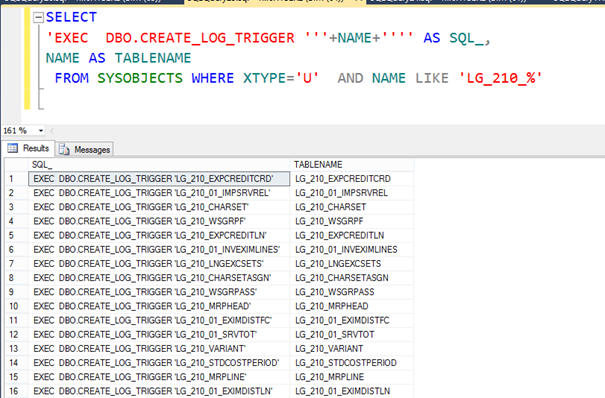The image size is (605, 398).
Task: Click TABLENAME cell LG_210_STDCOSTPERIOD
Action: (x=352, y=363)
